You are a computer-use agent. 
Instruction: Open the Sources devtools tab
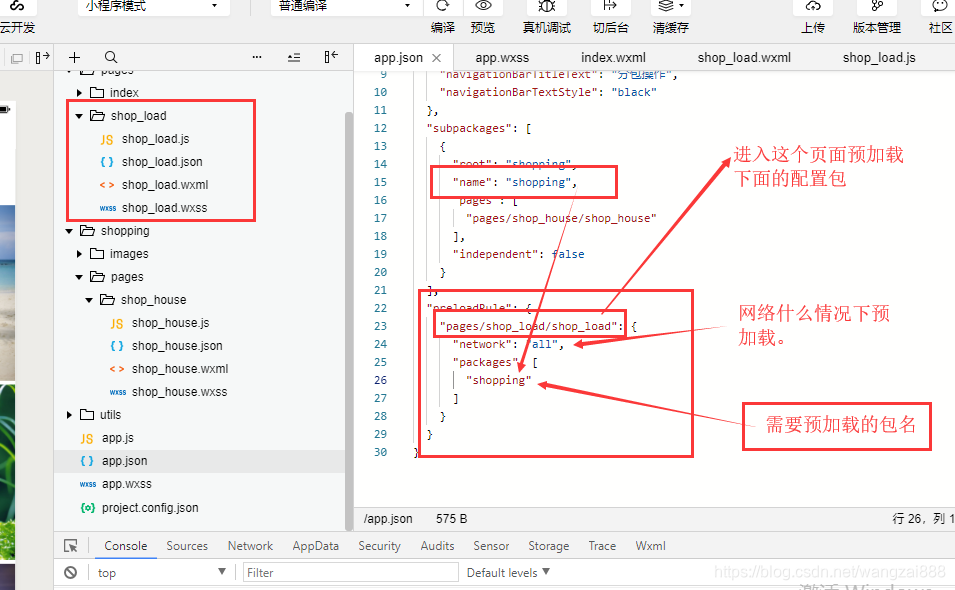click(187, 546)
